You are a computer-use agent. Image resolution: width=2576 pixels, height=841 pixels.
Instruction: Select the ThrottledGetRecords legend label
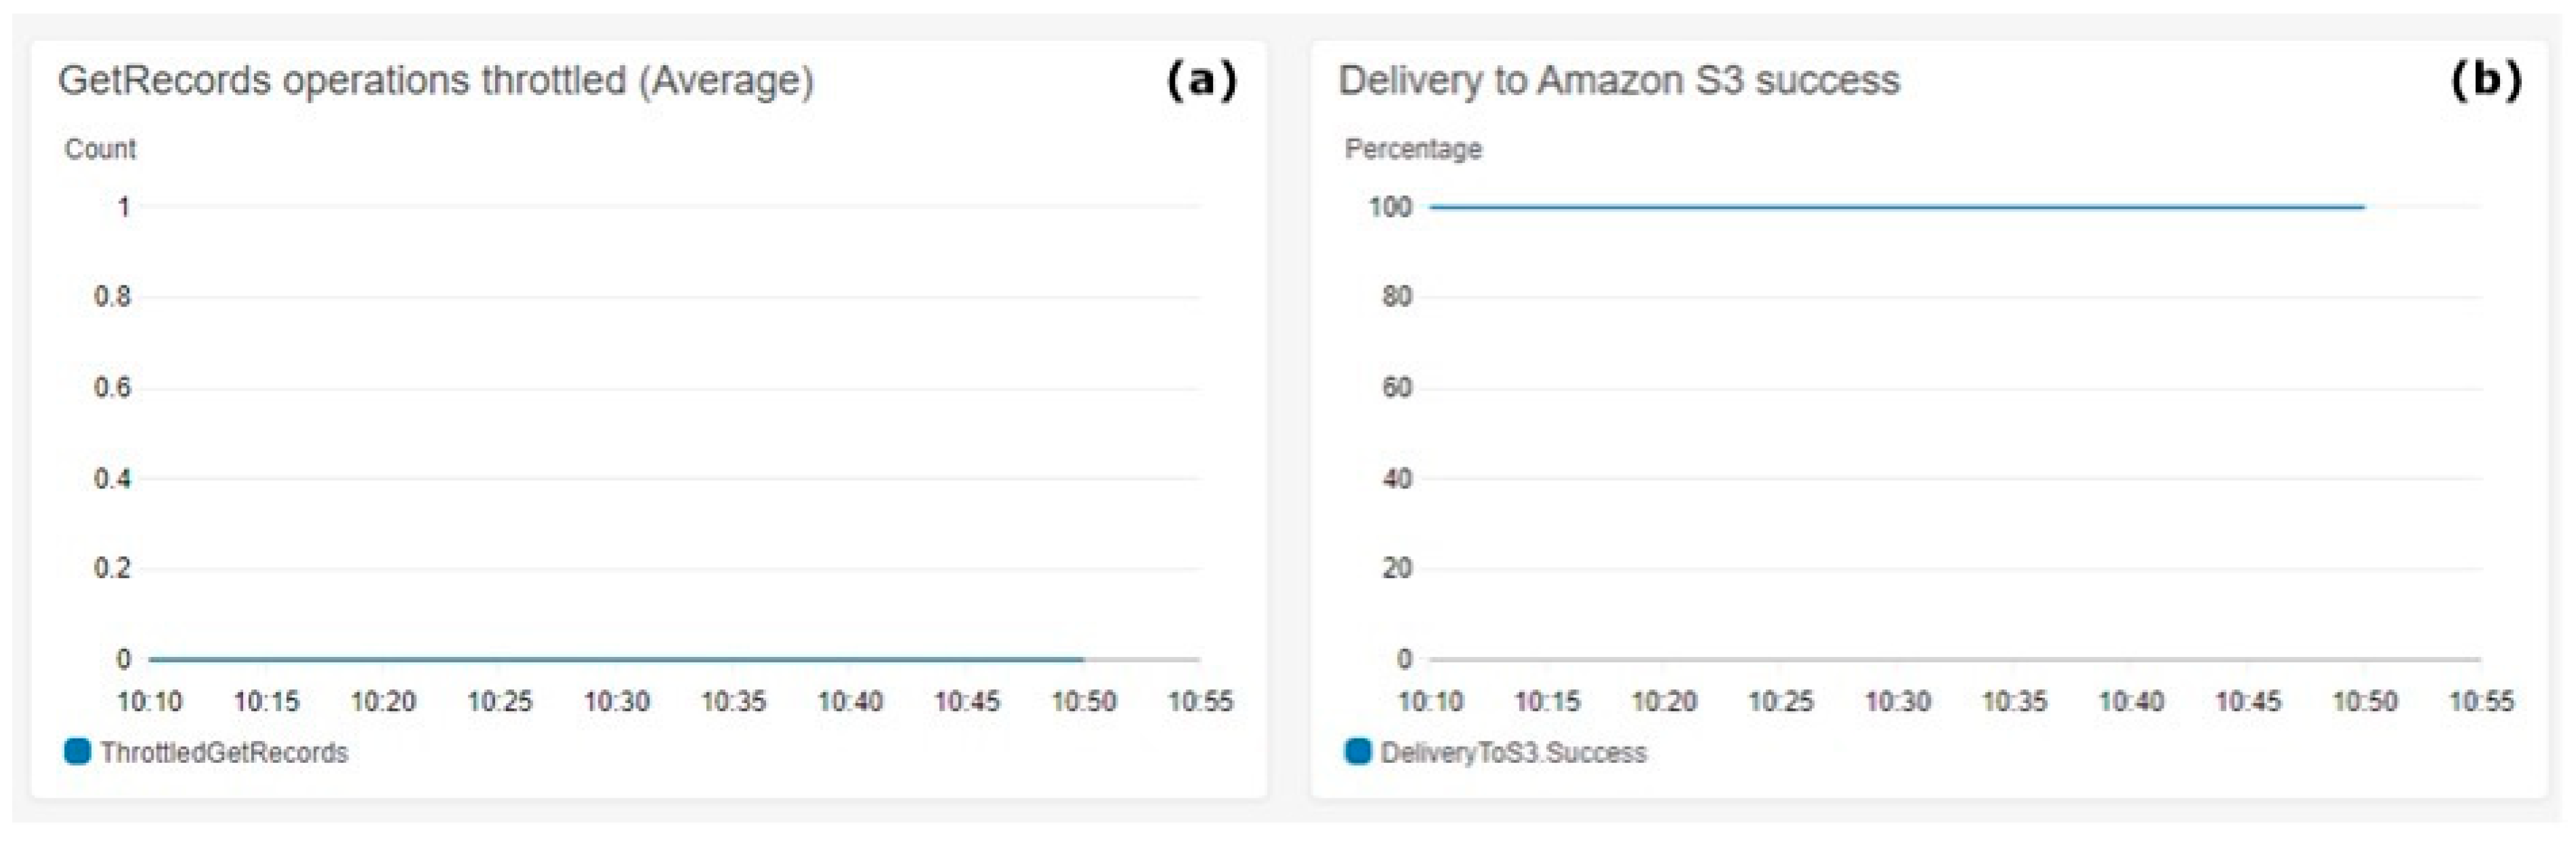pyautogui.click(x=224, y=753)
